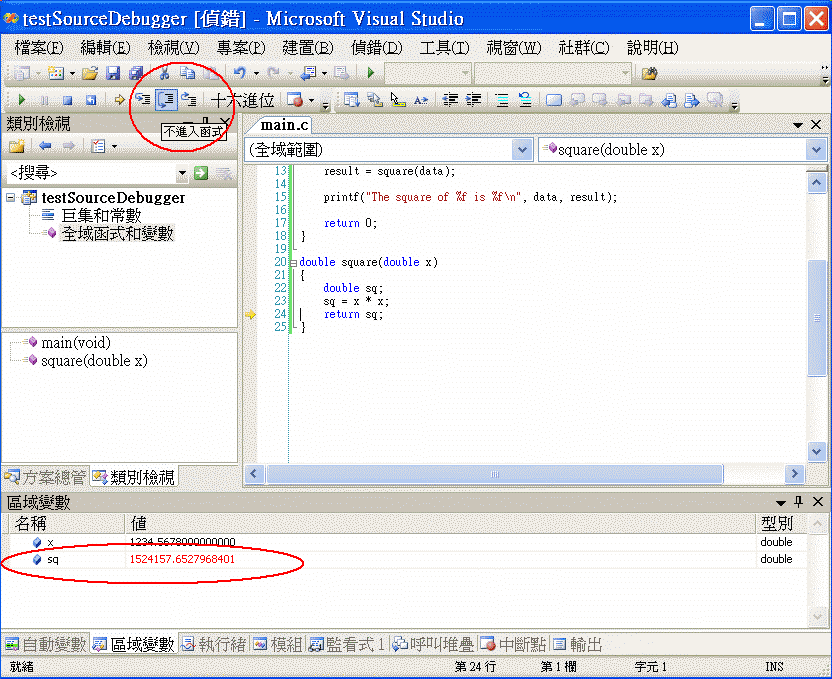Copy selection using the Copy icon

pos(187,73)
